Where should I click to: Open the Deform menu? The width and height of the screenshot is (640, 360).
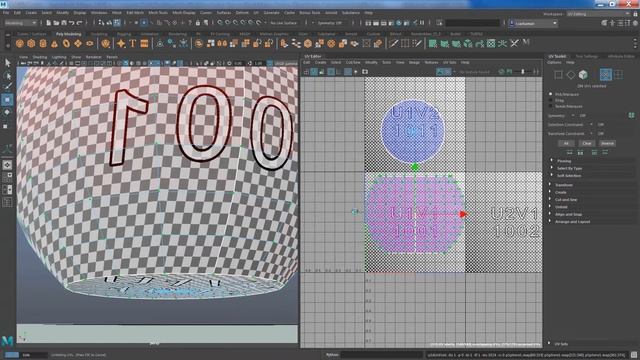pyautogui.click(x=242, y=13)
